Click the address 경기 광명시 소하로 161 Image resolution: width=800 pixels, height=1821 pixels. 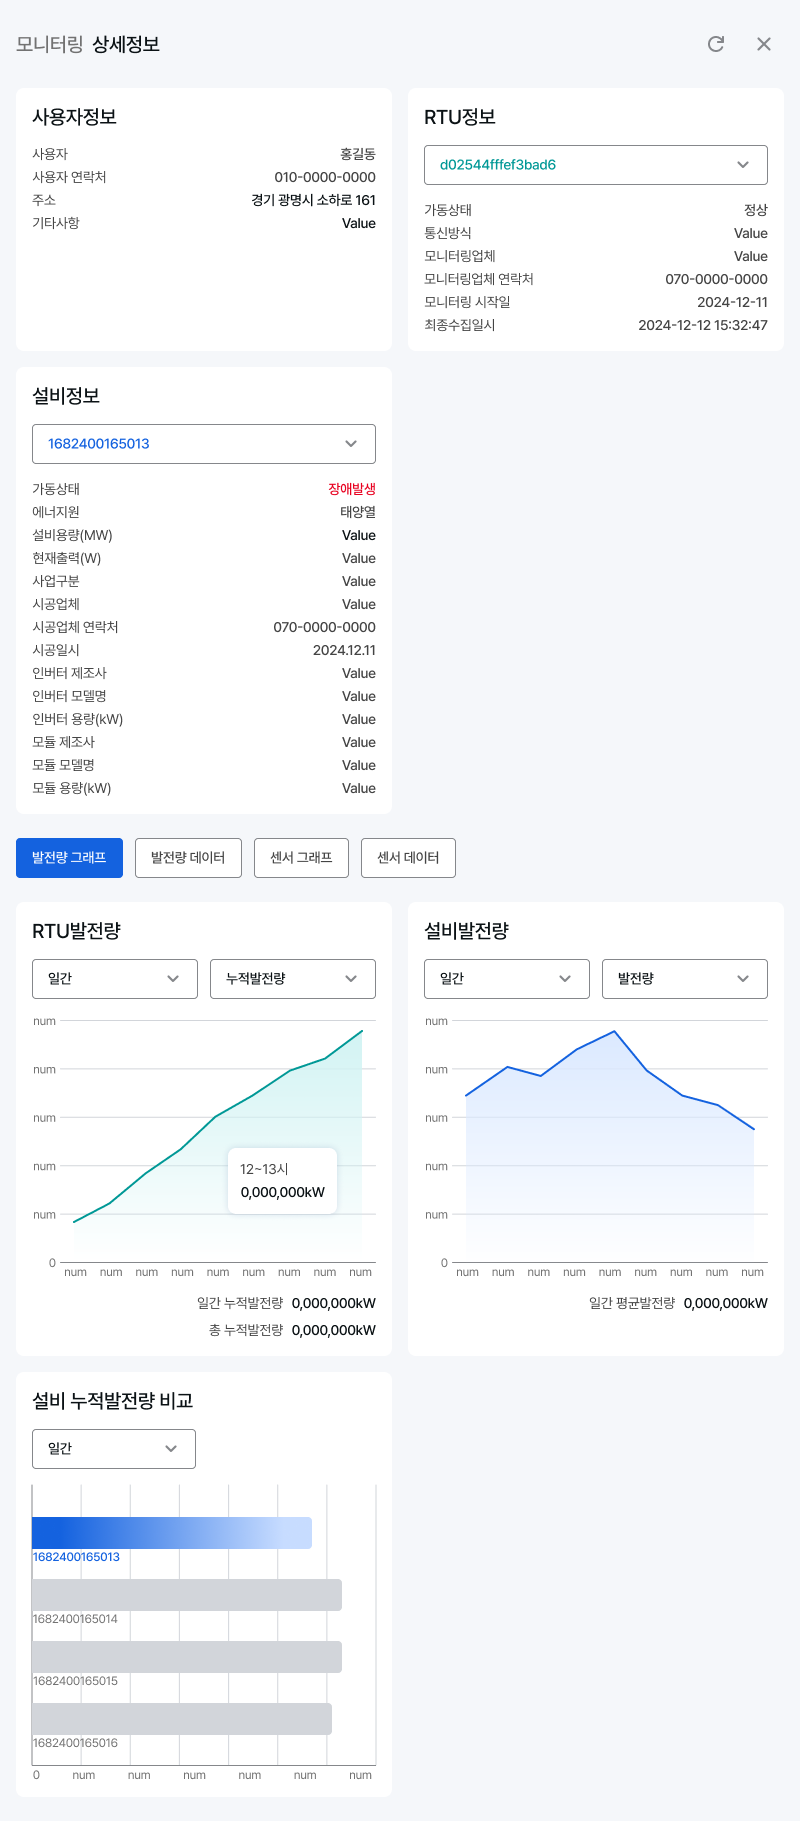[x=314, y=200]
